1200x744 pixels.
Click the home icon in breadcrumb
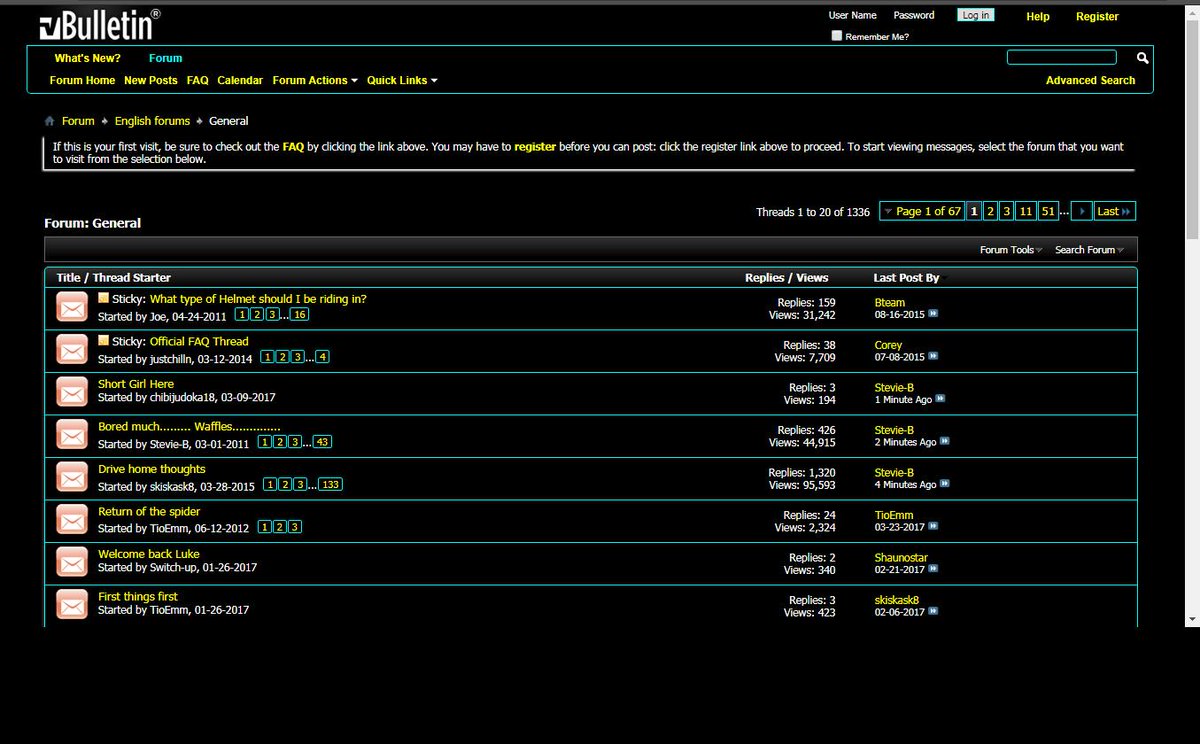49,121
